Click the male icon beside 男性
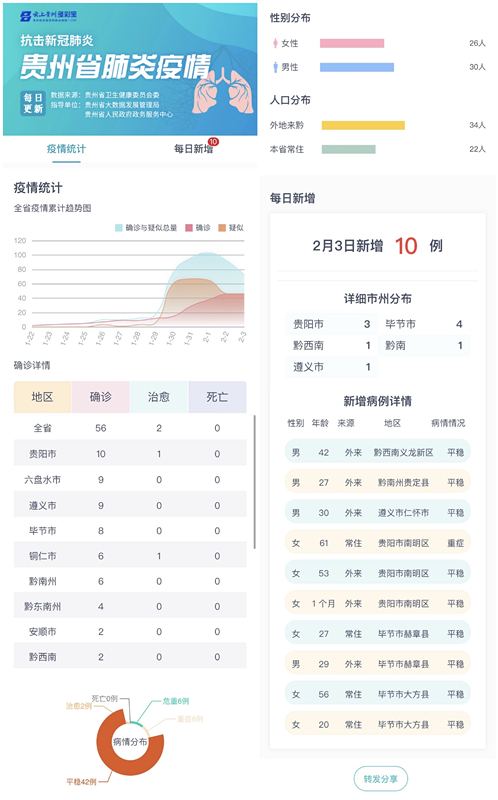Viewport: 498px width, 800px height. pos(275,67)
